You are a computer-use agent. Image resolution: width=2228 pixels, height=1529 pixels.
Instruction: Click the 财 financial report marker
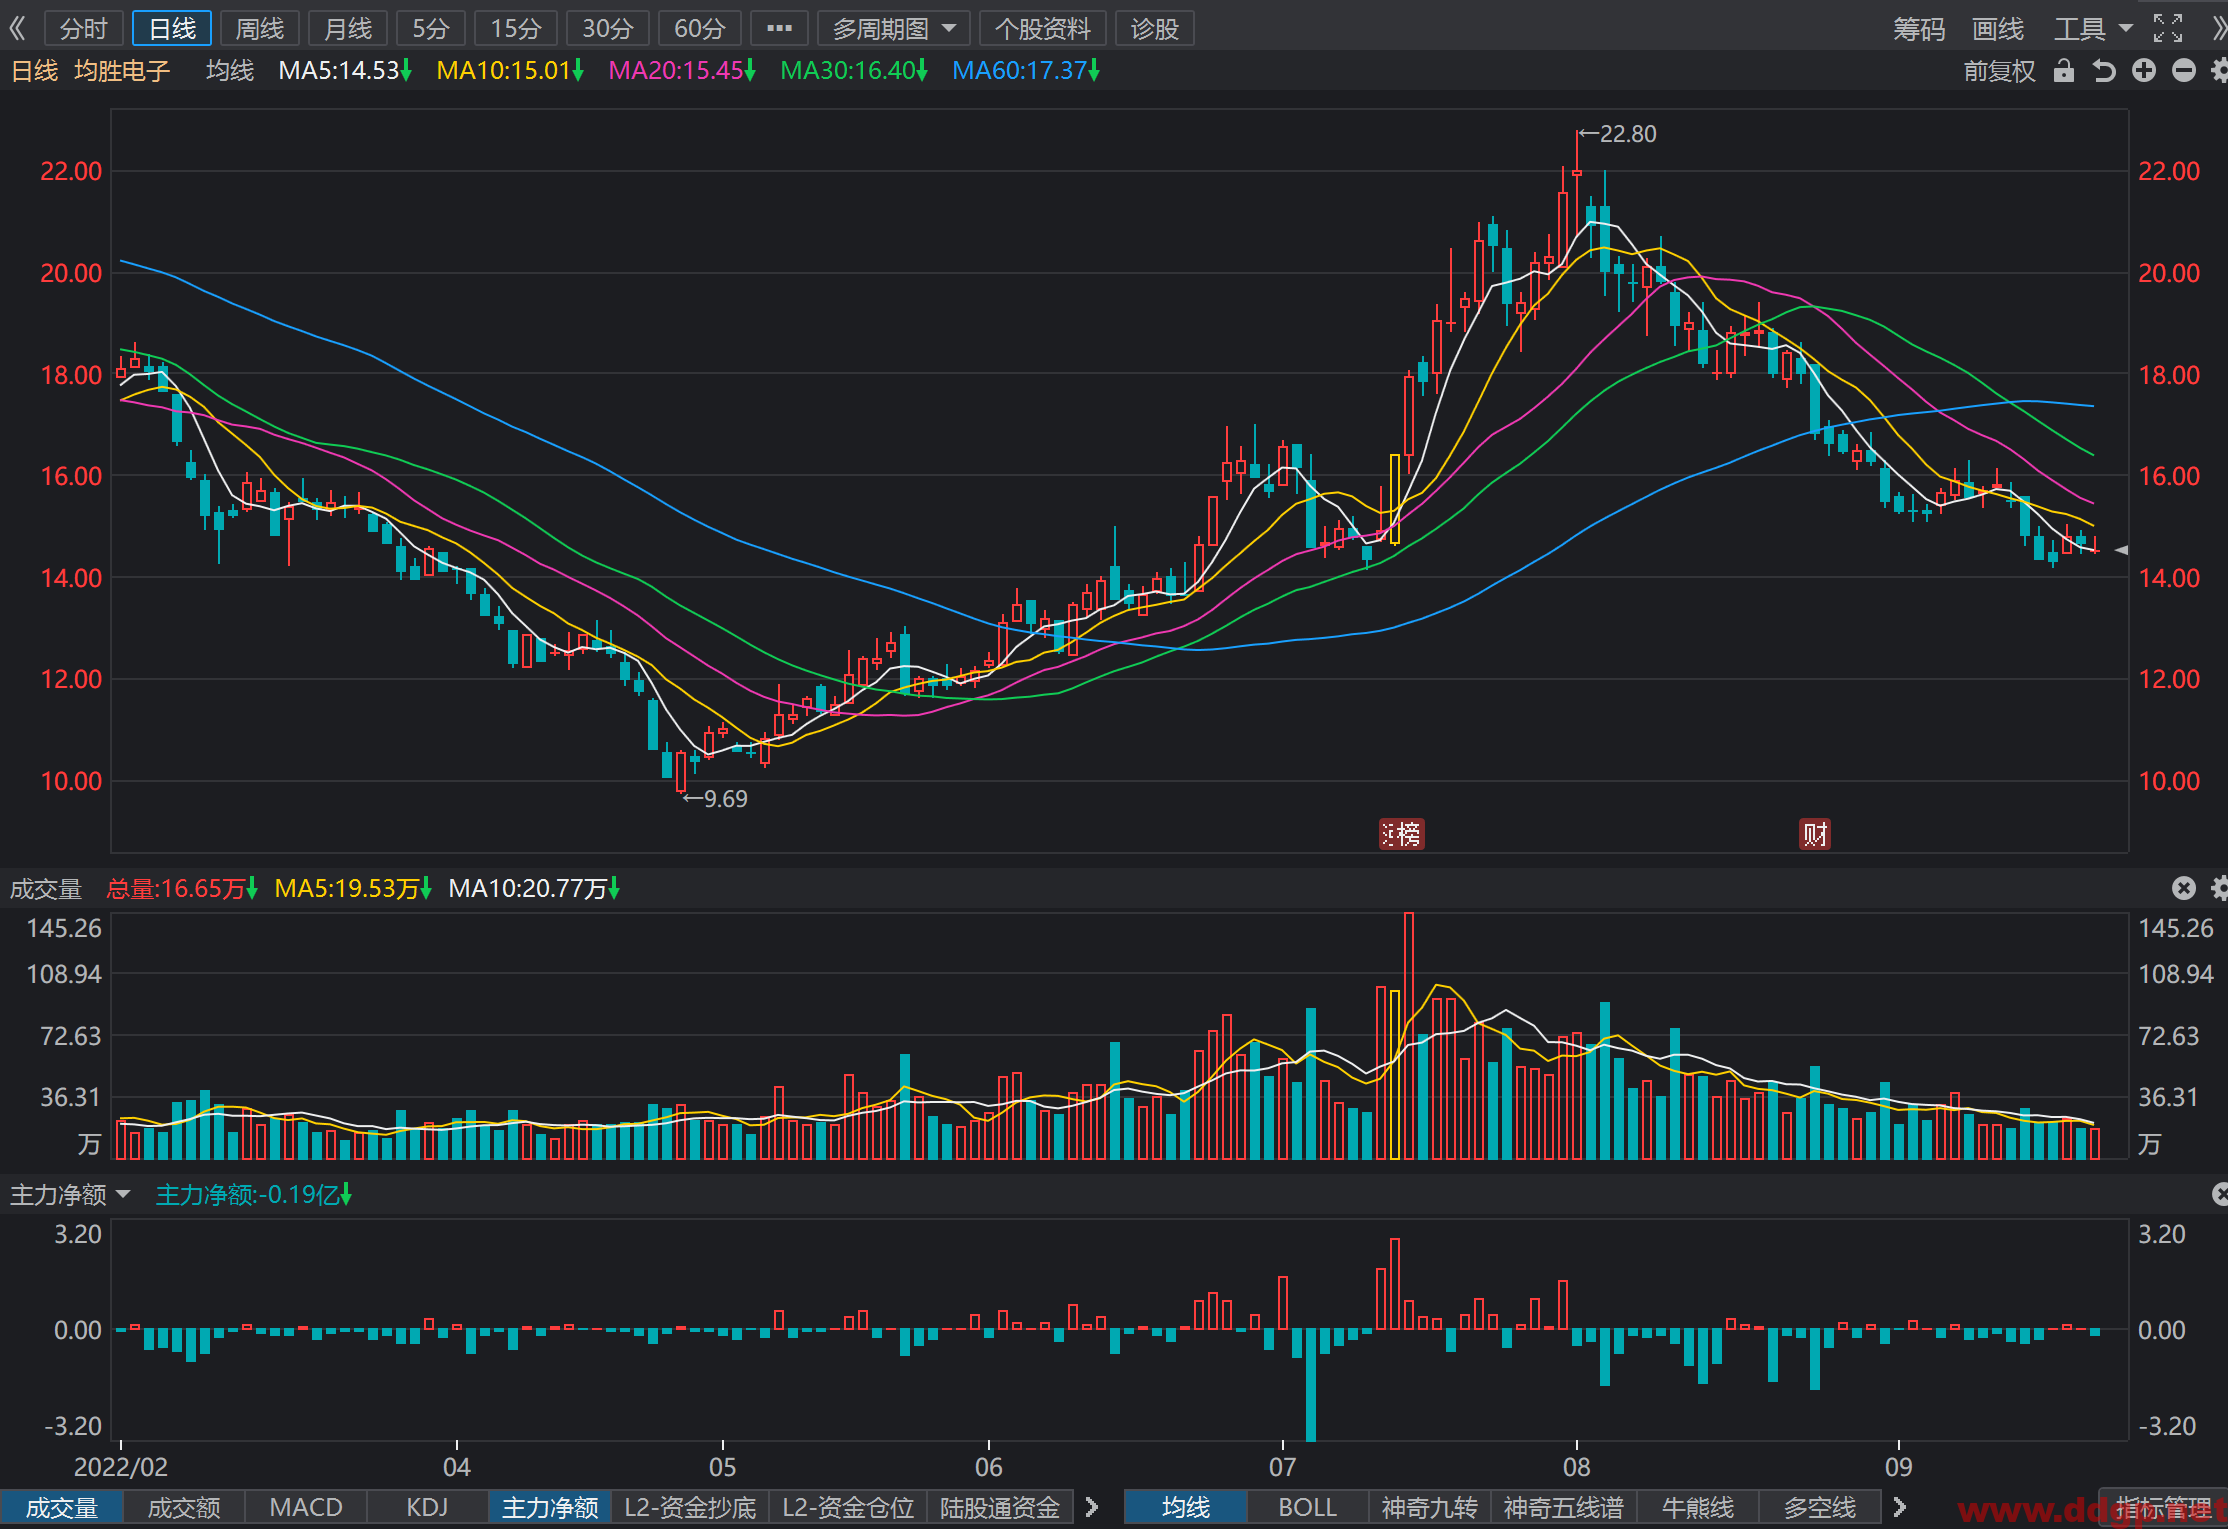1815,834
